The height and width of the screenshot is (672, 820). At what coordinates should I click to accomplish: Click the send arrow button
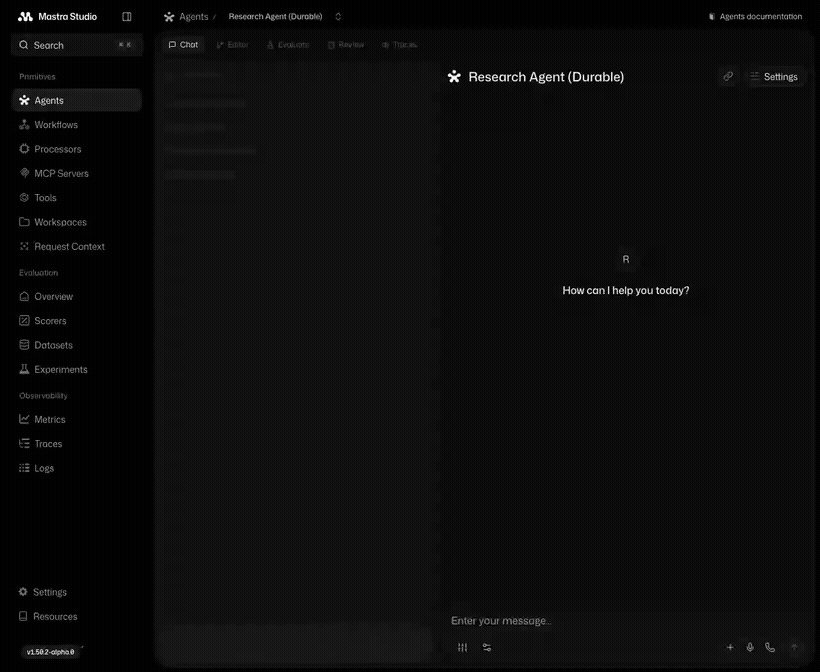pyautogui.click(x=794, y=647)
